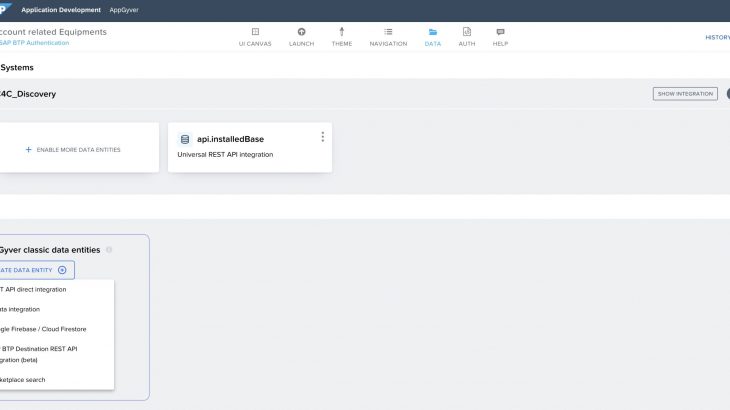Open the UI Canvas tab
Viewport: 730px width, 410px height.
click(255, 37)
